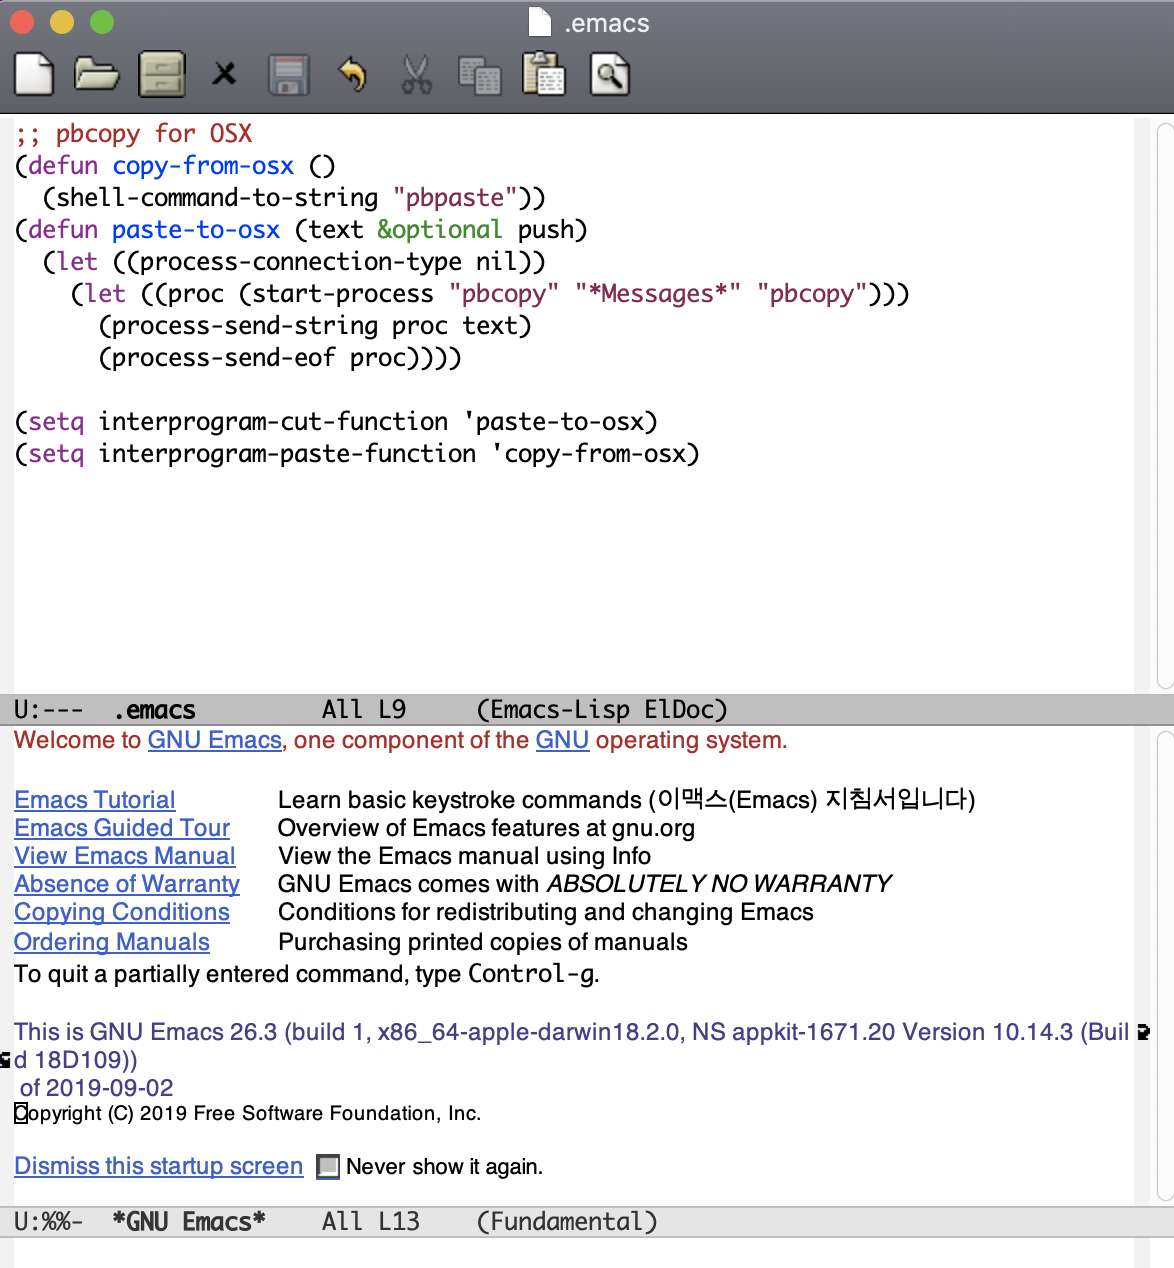The width and height of the screenshot is (1174, 1268).
Task: Click the "*Messages*" string literal
Action: 658,294
